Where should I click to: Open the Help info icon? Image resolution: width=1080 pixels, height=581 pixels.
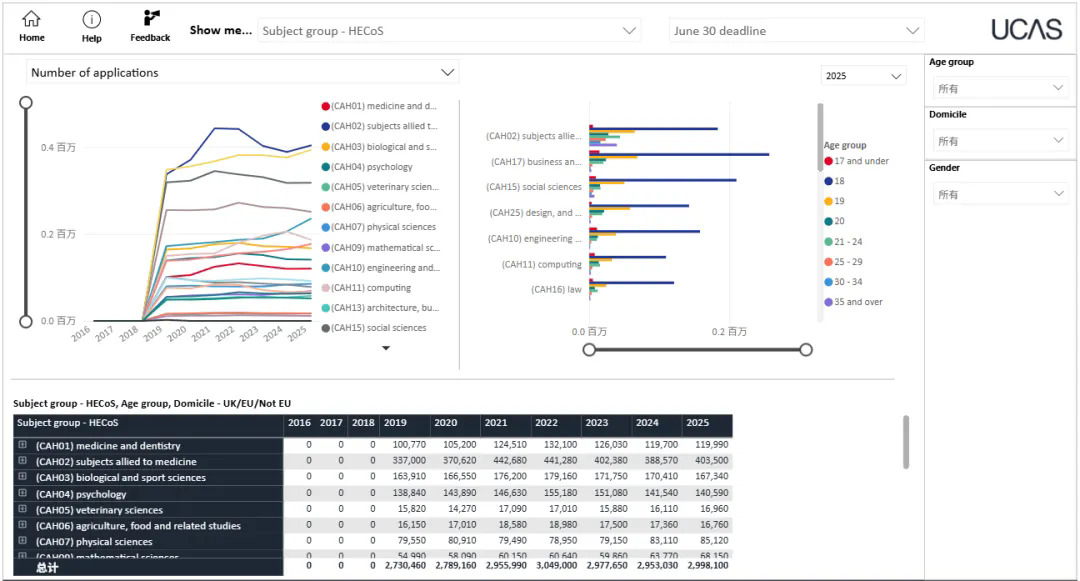(x=92, y=20)
